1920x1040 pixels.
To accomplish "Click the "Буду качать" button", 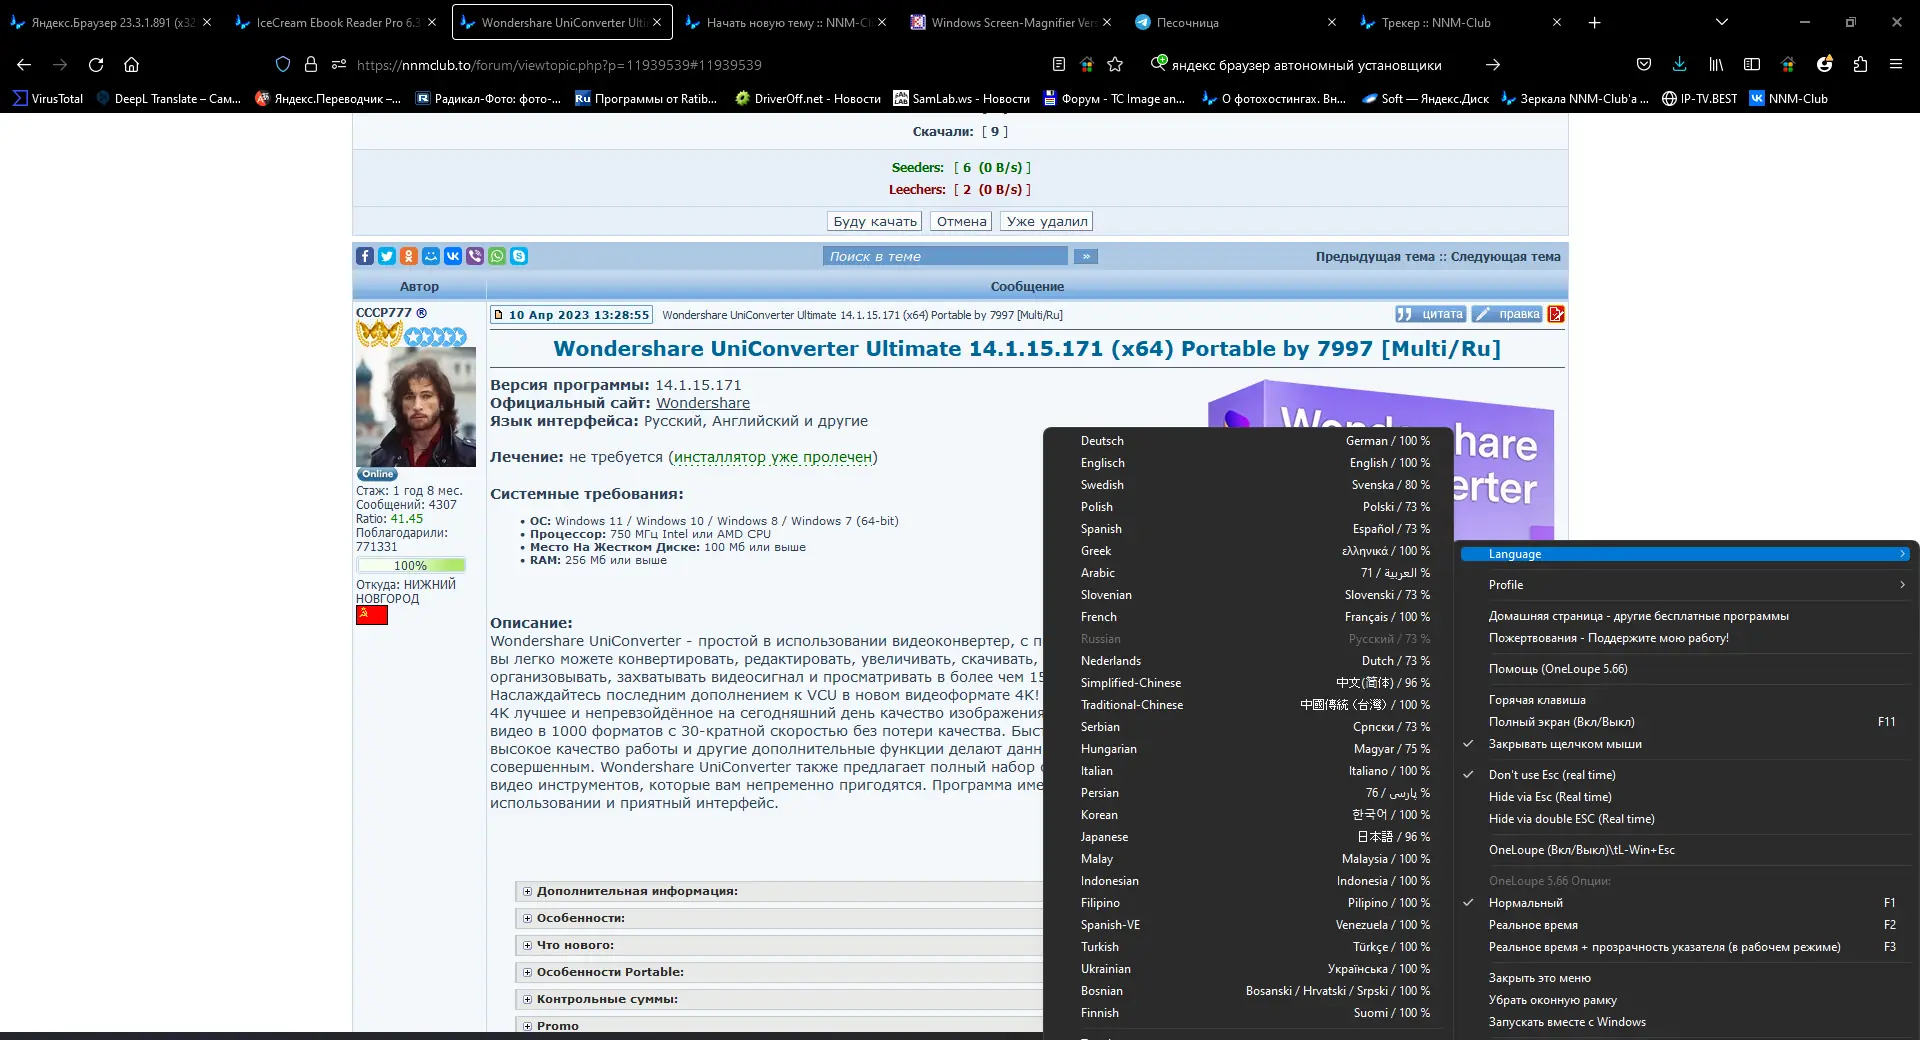I will 875,221.
